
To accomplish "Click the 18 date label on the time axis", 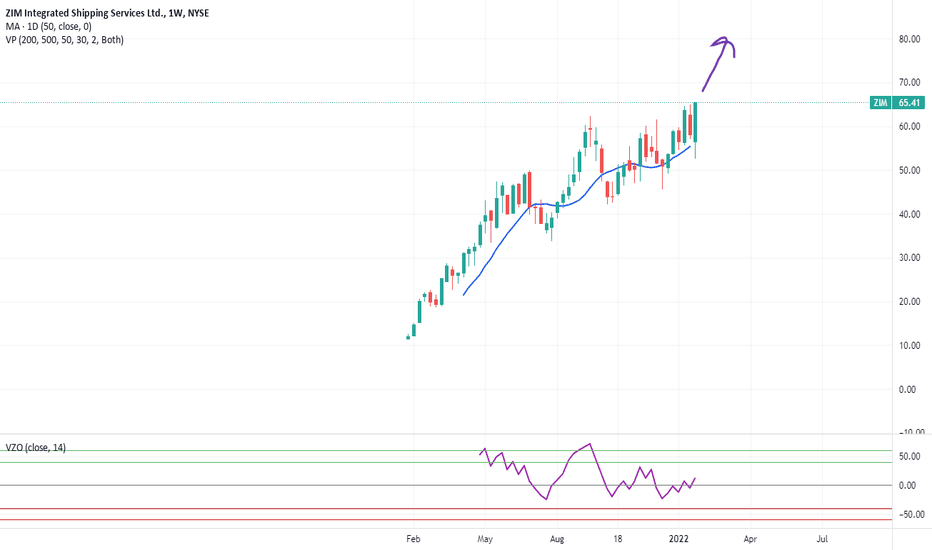I will pyautogui.click(x=618, y=539).
